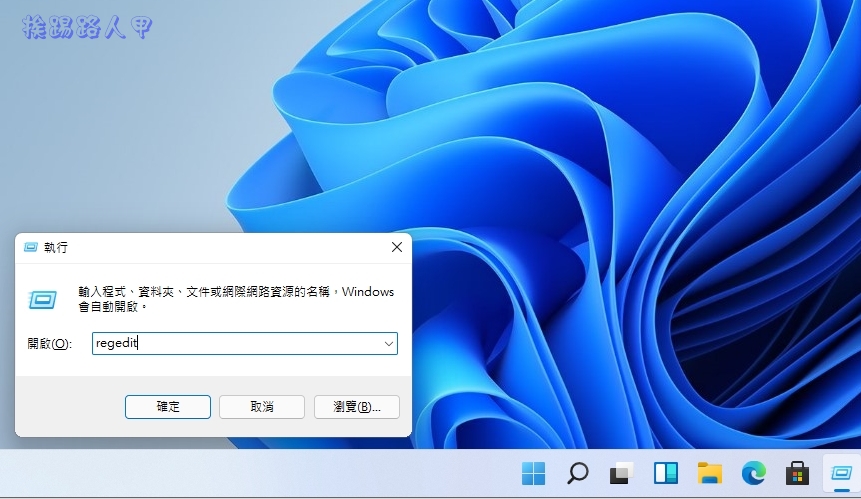Open the Windows Start menu

click(533, 473)
